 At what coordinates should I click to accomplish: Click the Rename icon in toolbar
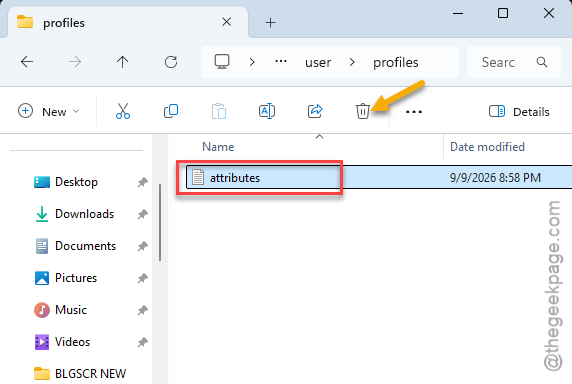pos(267,111)
